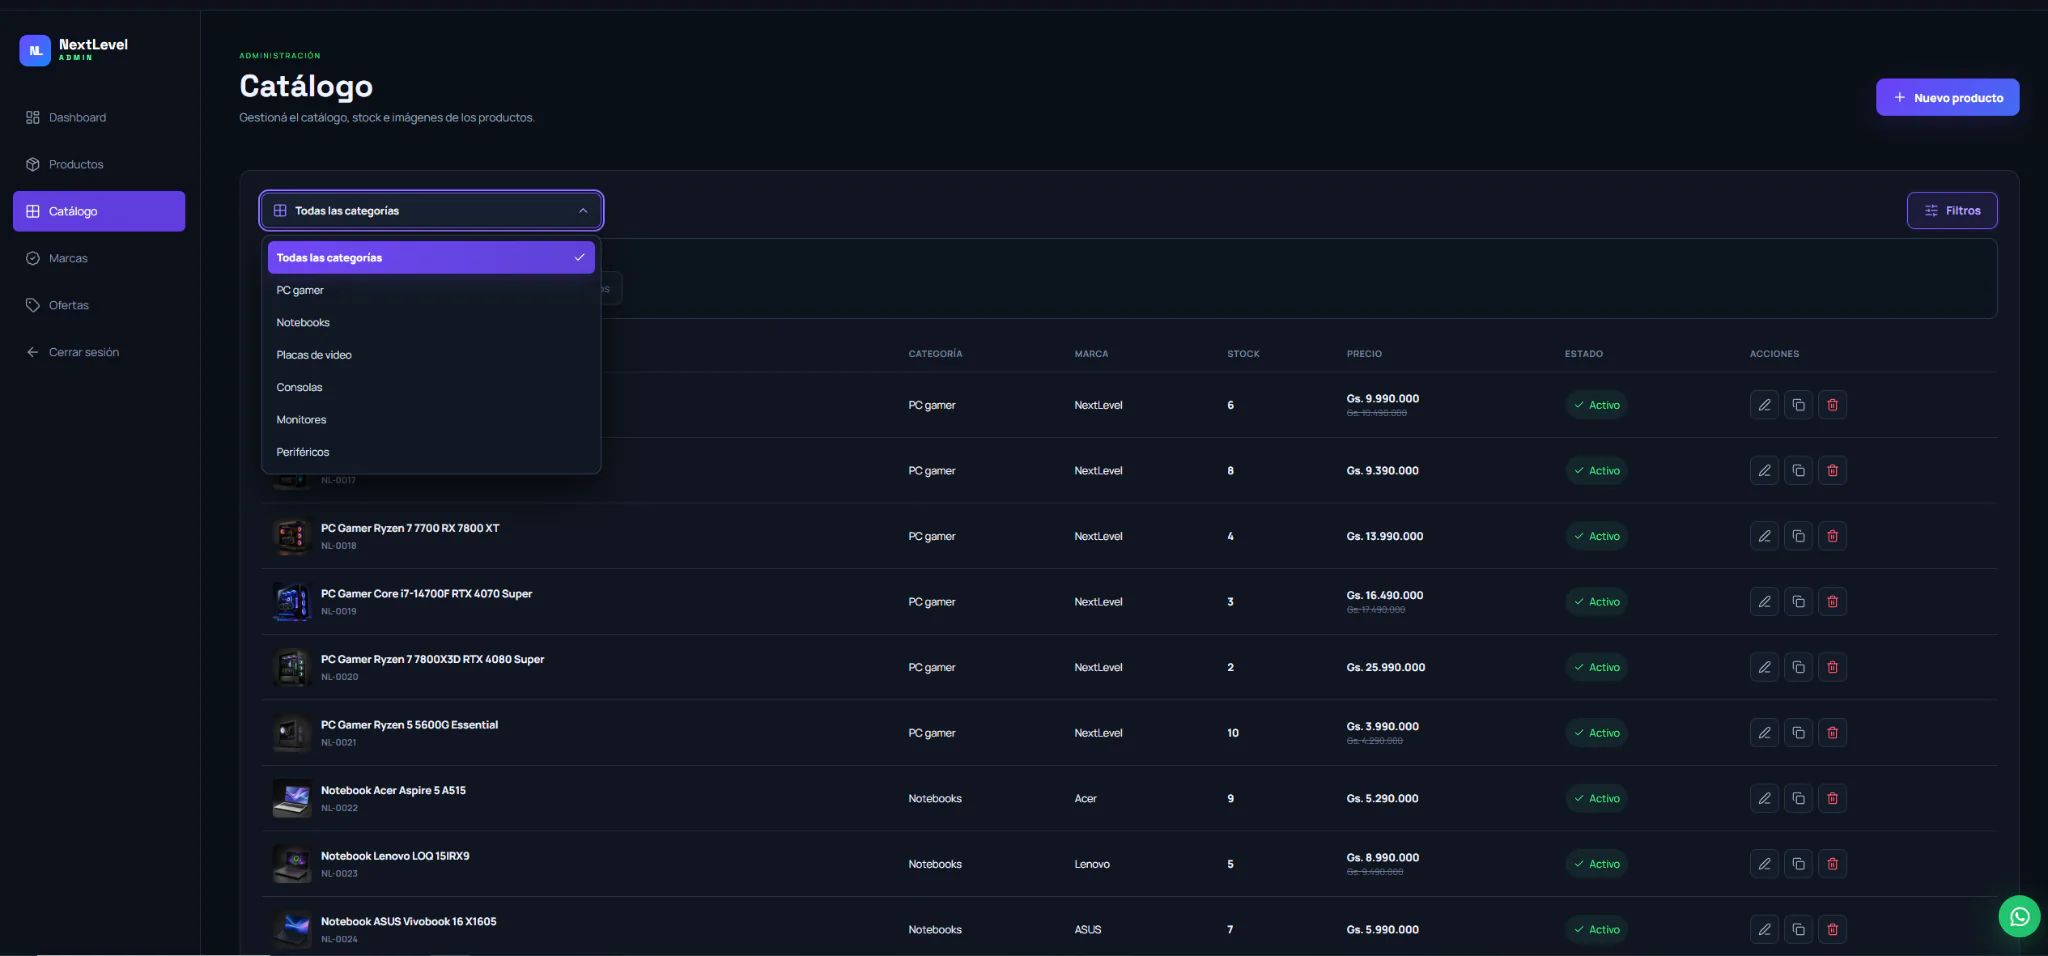Open thumbnail of Notebook Lenovo LOQ 15IRX9
Image resolution: width=2048 pixels, height=956 pixels.
coord(292,864)
